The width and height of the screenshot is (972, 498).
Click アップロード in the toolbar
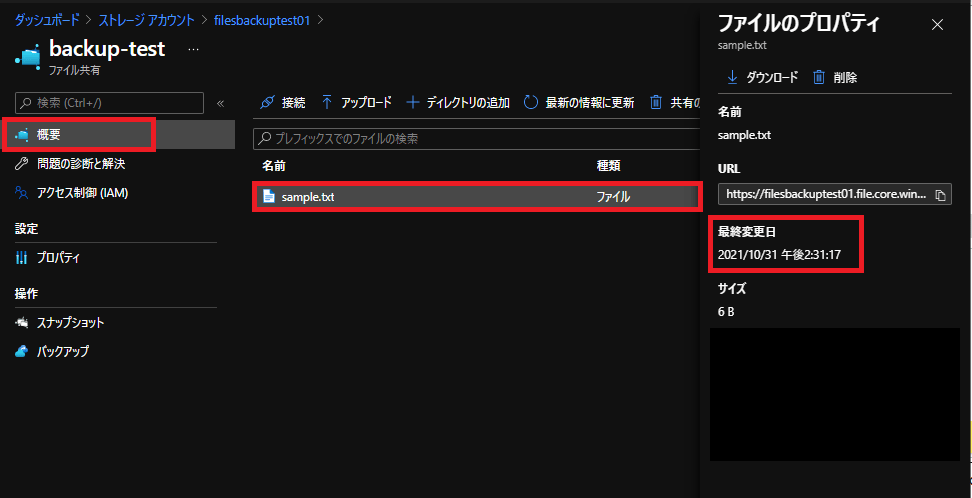pyautogui.click(x=356, y=103)
